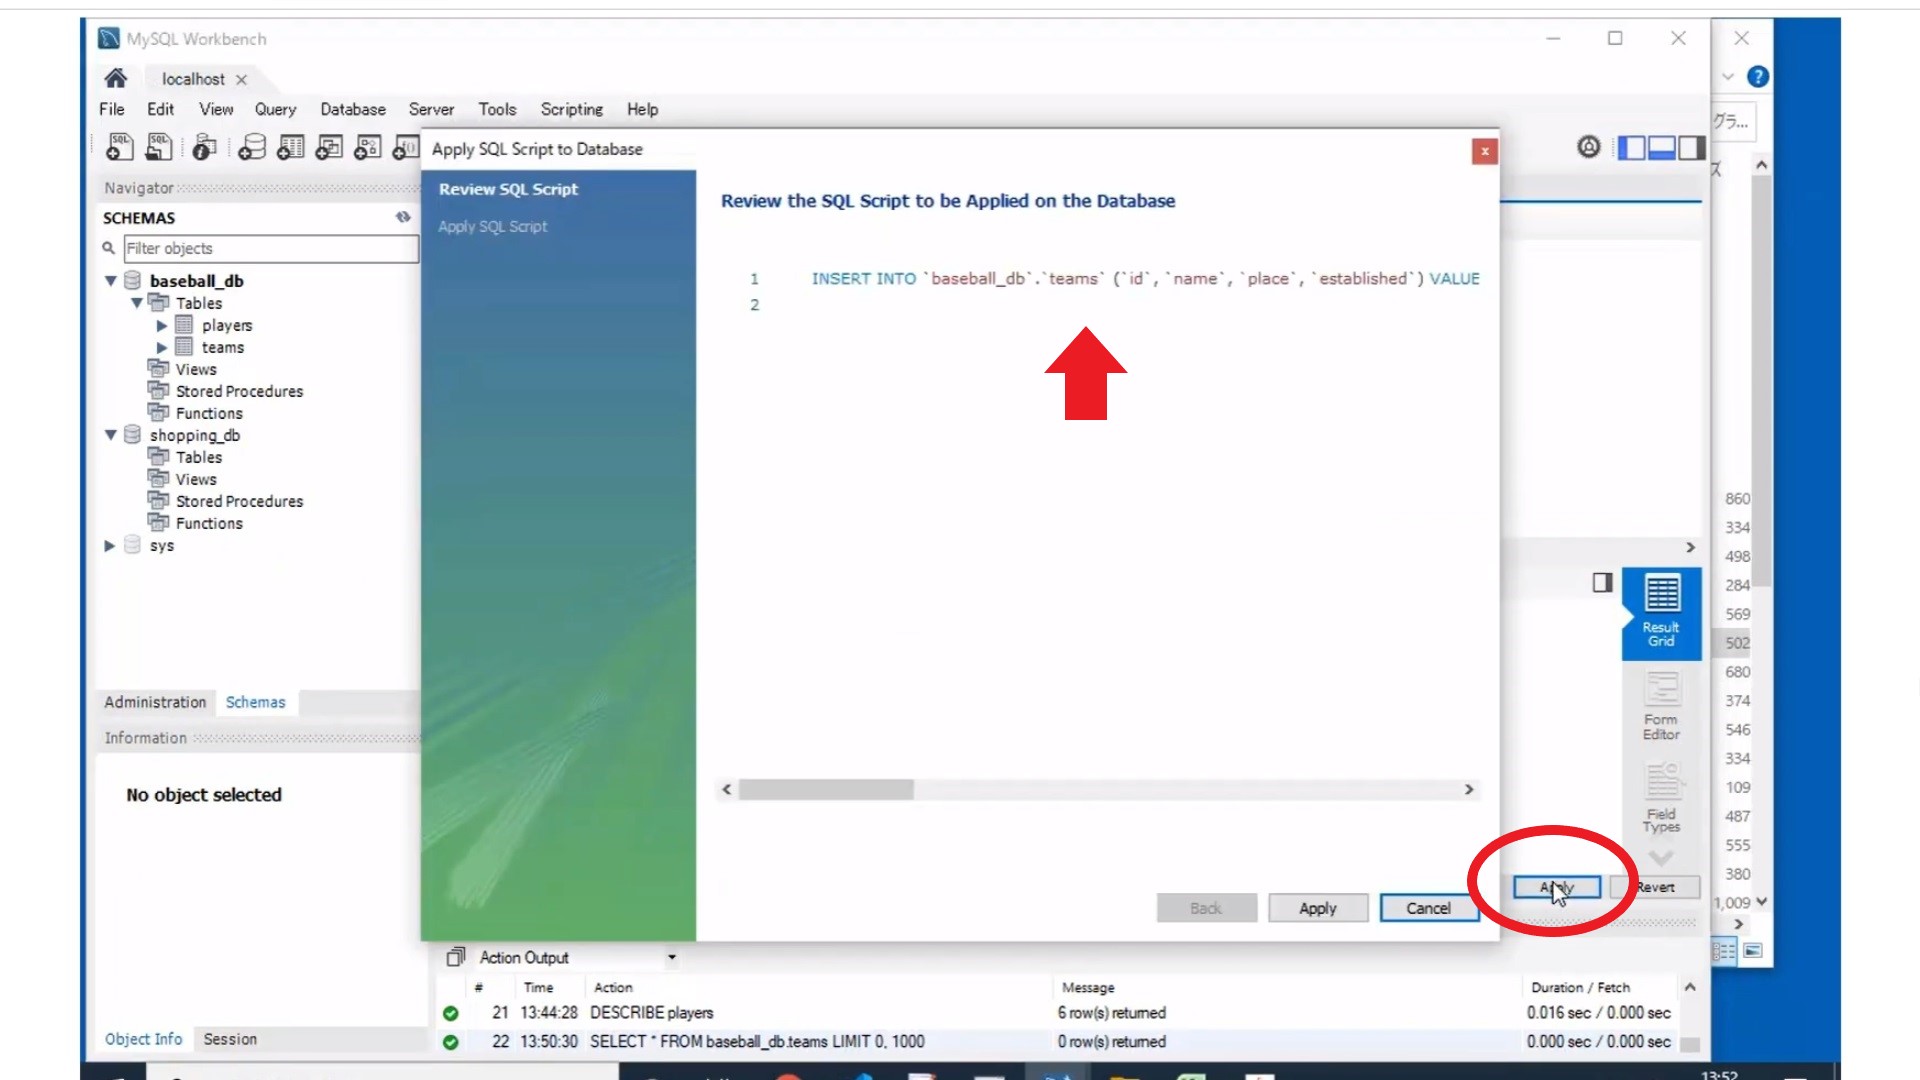The width and height of the screenshot is (1920, 1080).
Task: Open the Action Output dropdown
Action: click(672, 957)
